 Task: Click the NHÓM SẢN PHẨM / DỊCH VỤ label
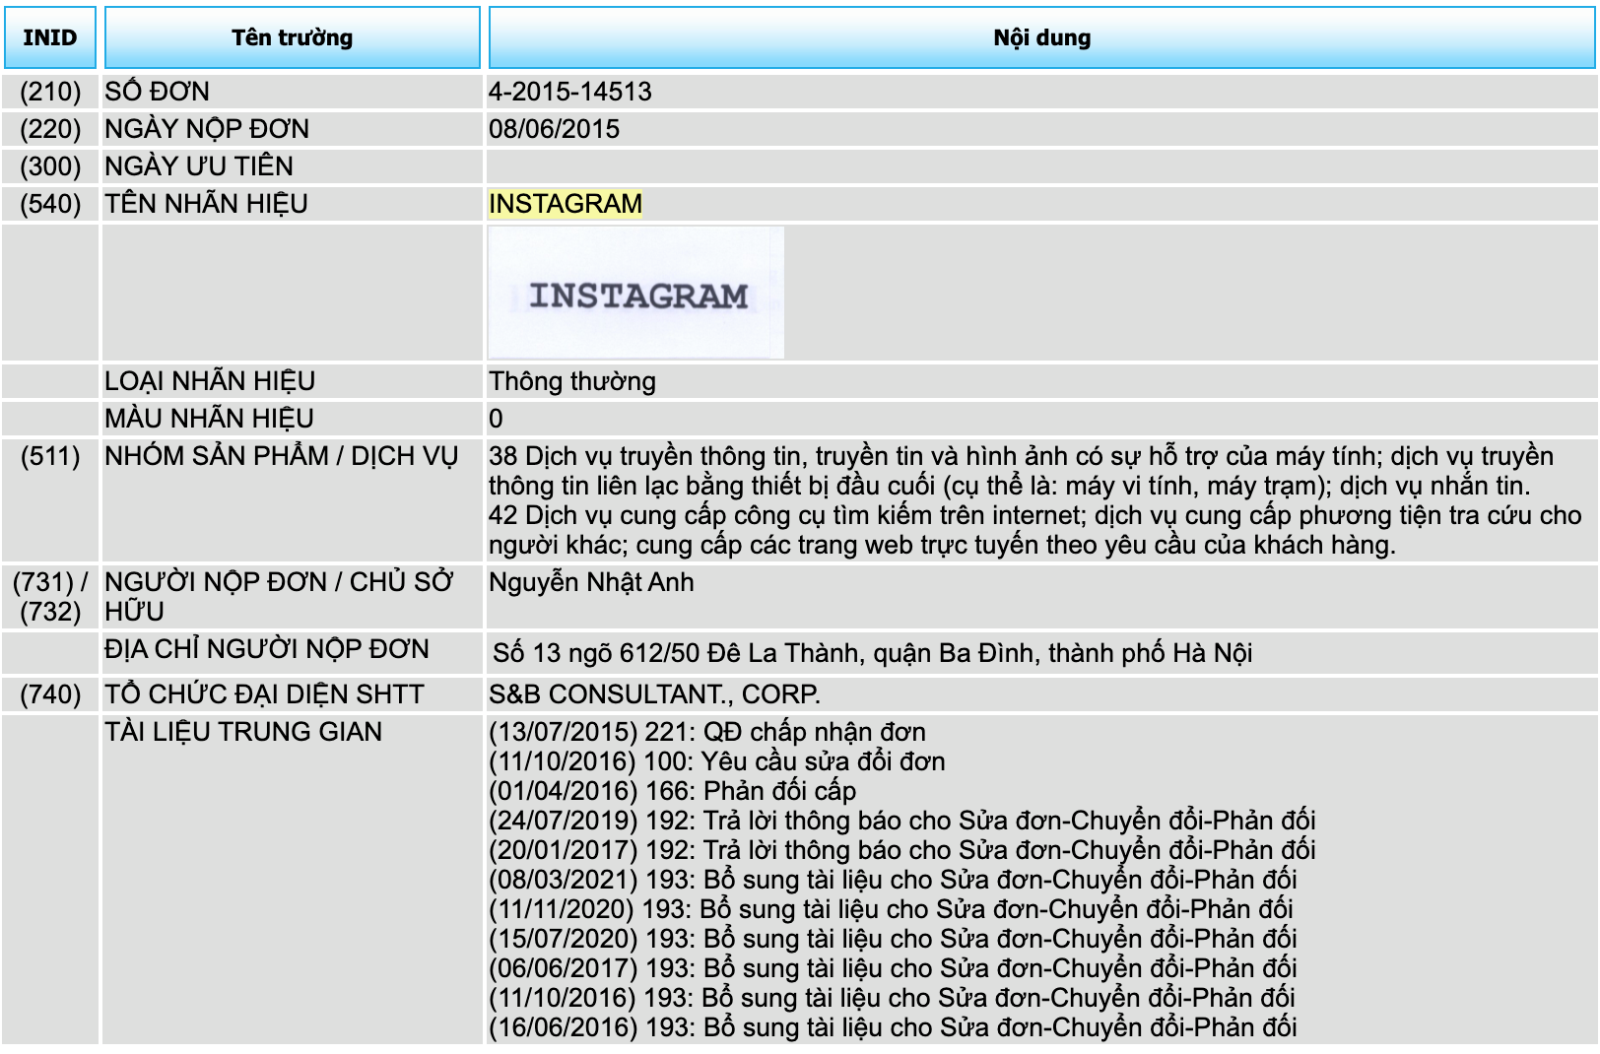(281, 456)
